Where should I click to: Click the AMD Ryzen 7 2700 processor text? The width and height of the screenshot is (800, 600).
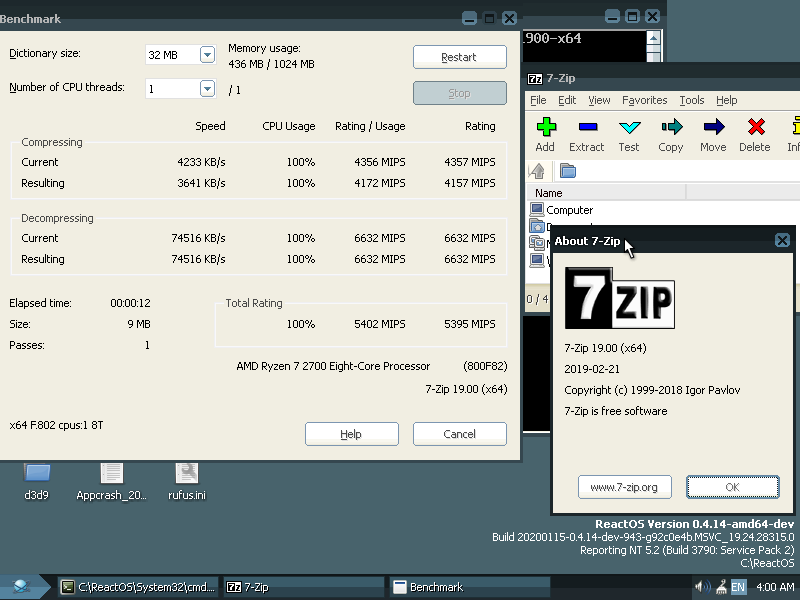(x=333, y=366)
